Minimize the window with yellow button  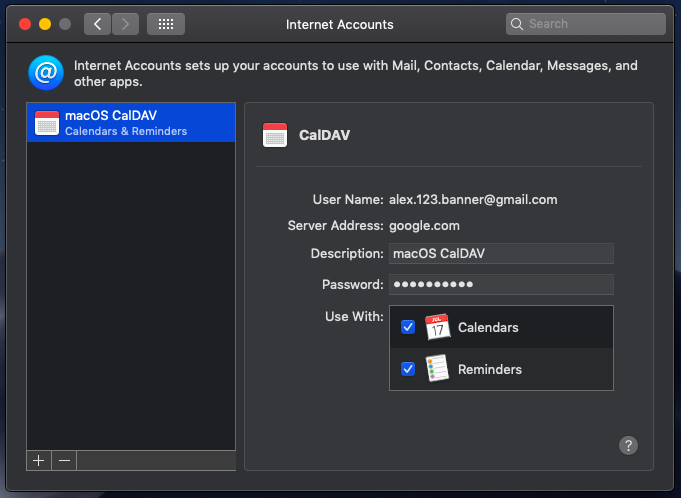tap(45, 24)
